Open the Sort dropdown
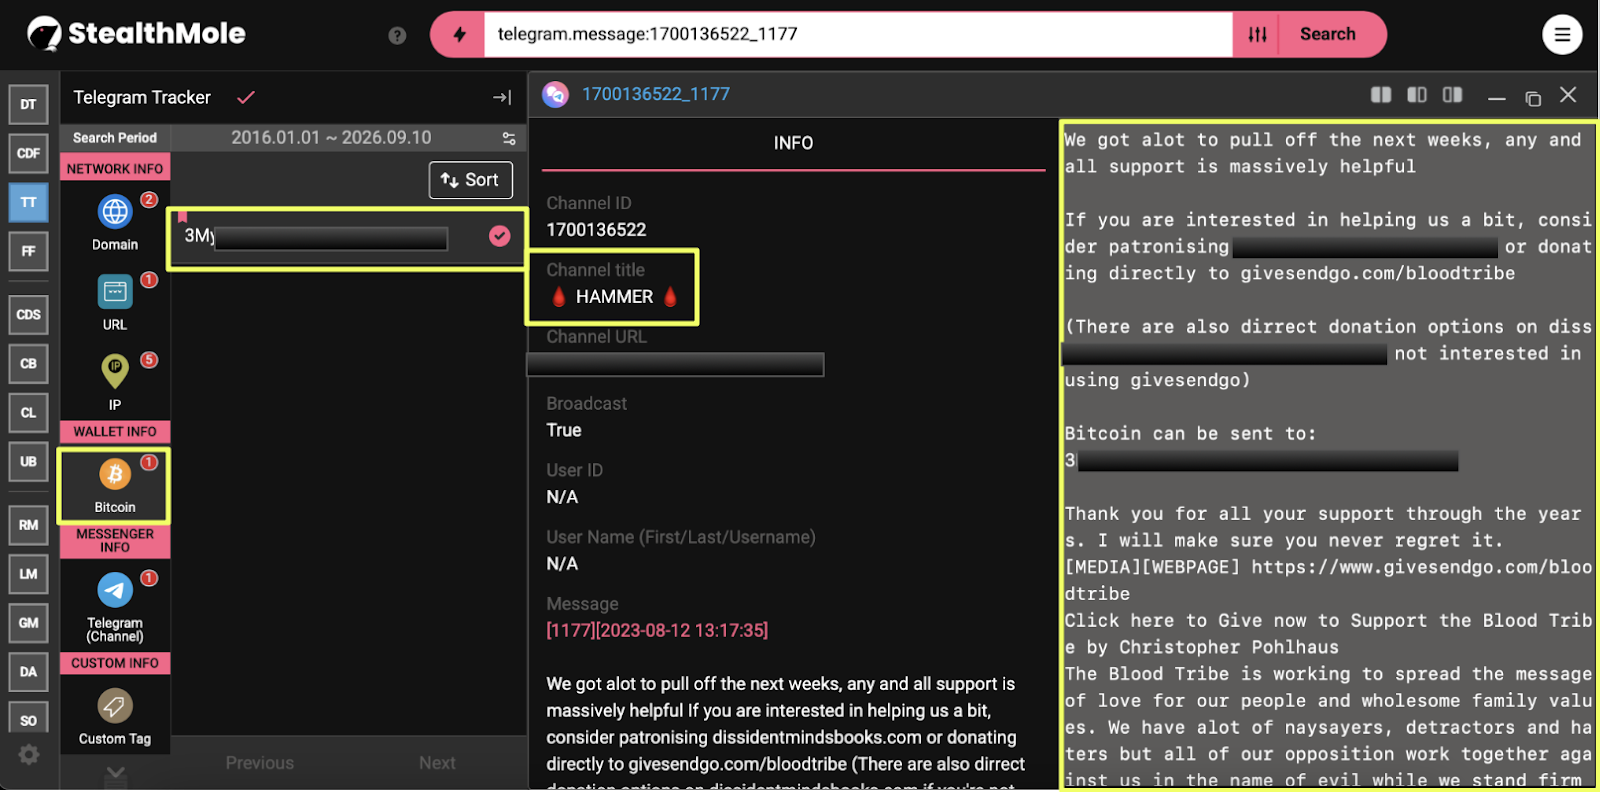Screen dimensions: 1600x792 tap(471, 180)
